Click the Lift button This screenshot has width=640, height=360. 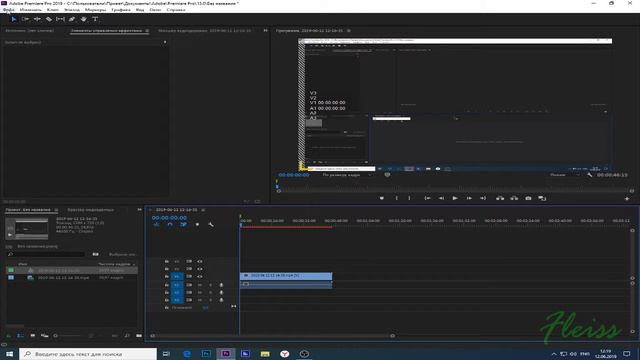click(500, 198)
